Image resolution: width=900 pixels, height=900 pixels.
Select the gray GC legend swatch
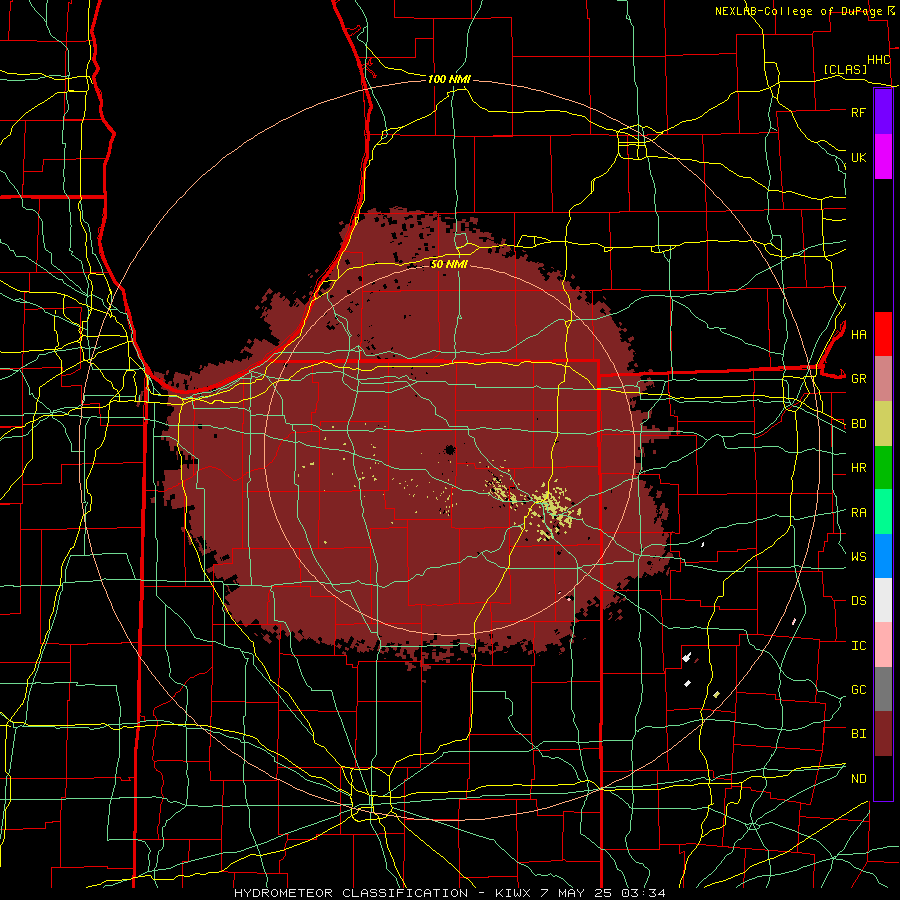tap(883, 689)
